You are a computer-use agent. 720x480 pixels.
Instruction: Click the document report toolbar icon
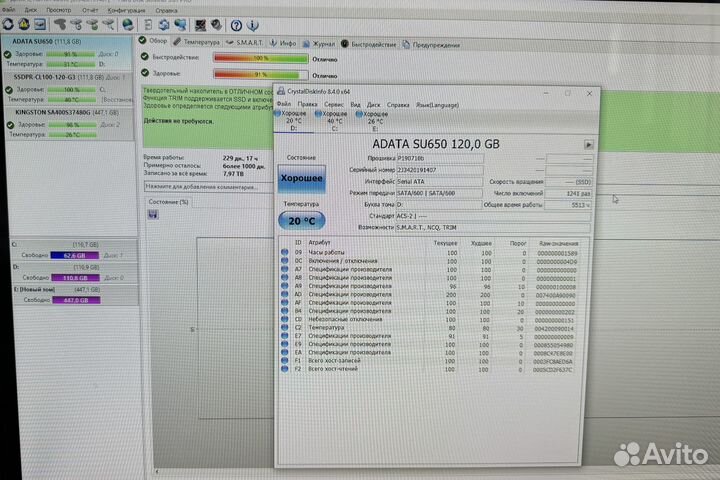click(x=148, y=25)
